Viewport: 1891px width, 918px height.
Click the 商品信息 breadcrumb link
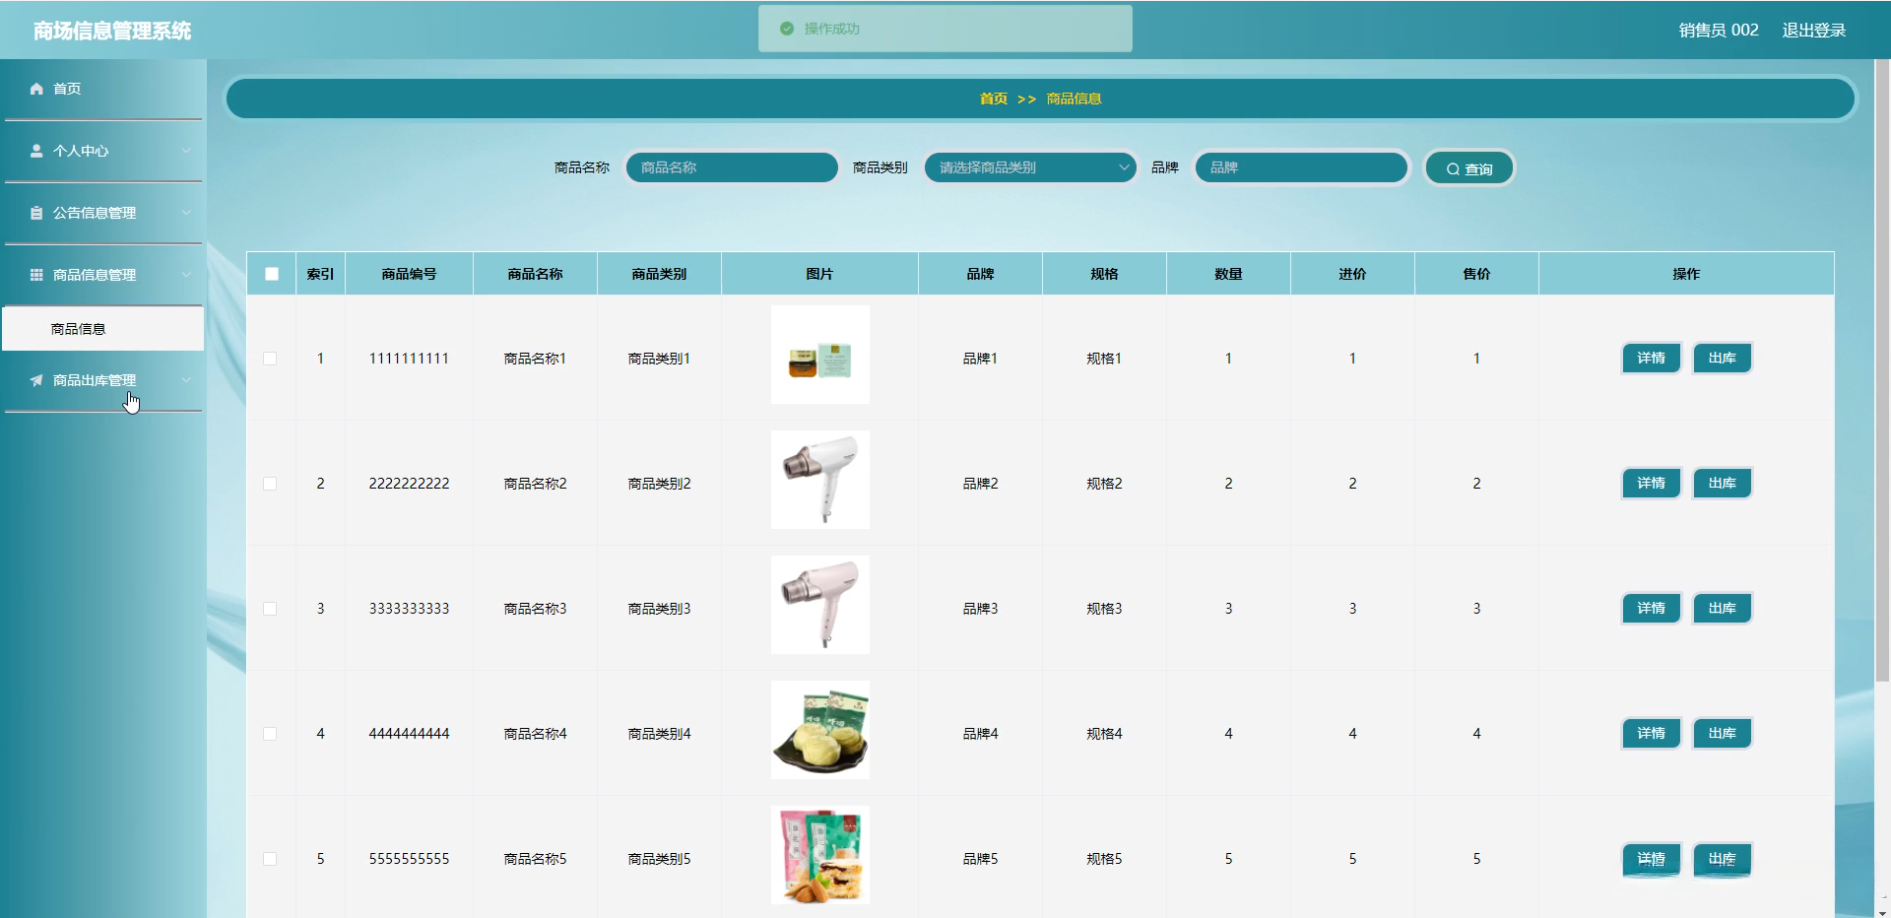tap(1074, 99)
